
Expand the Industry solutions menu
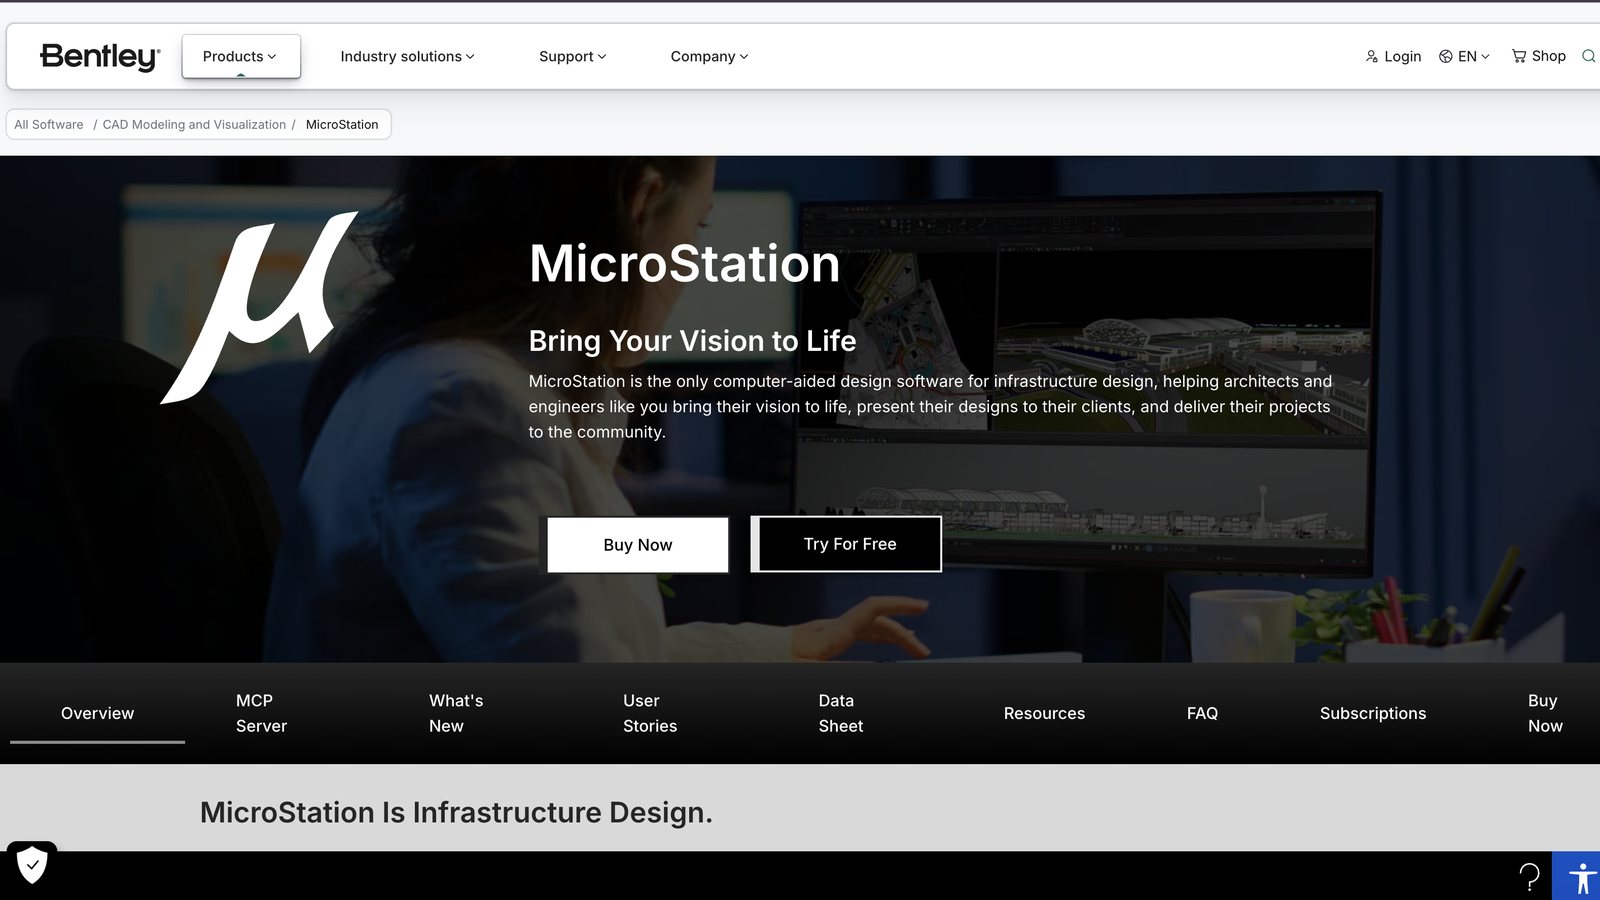click(x=407, y=57)
